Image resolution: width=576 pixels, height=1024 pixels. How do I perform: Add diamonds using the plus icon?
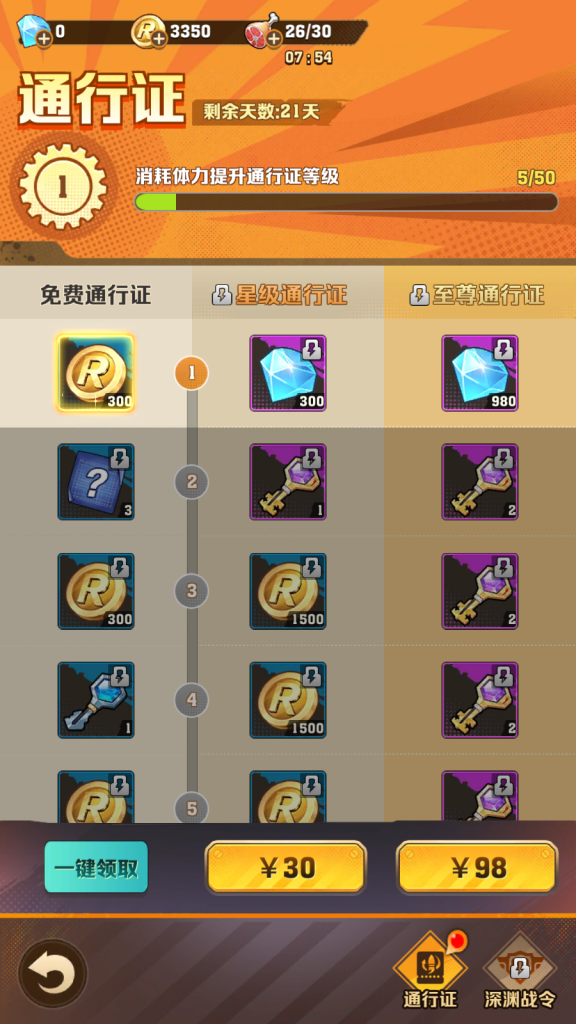click(44, 40)
